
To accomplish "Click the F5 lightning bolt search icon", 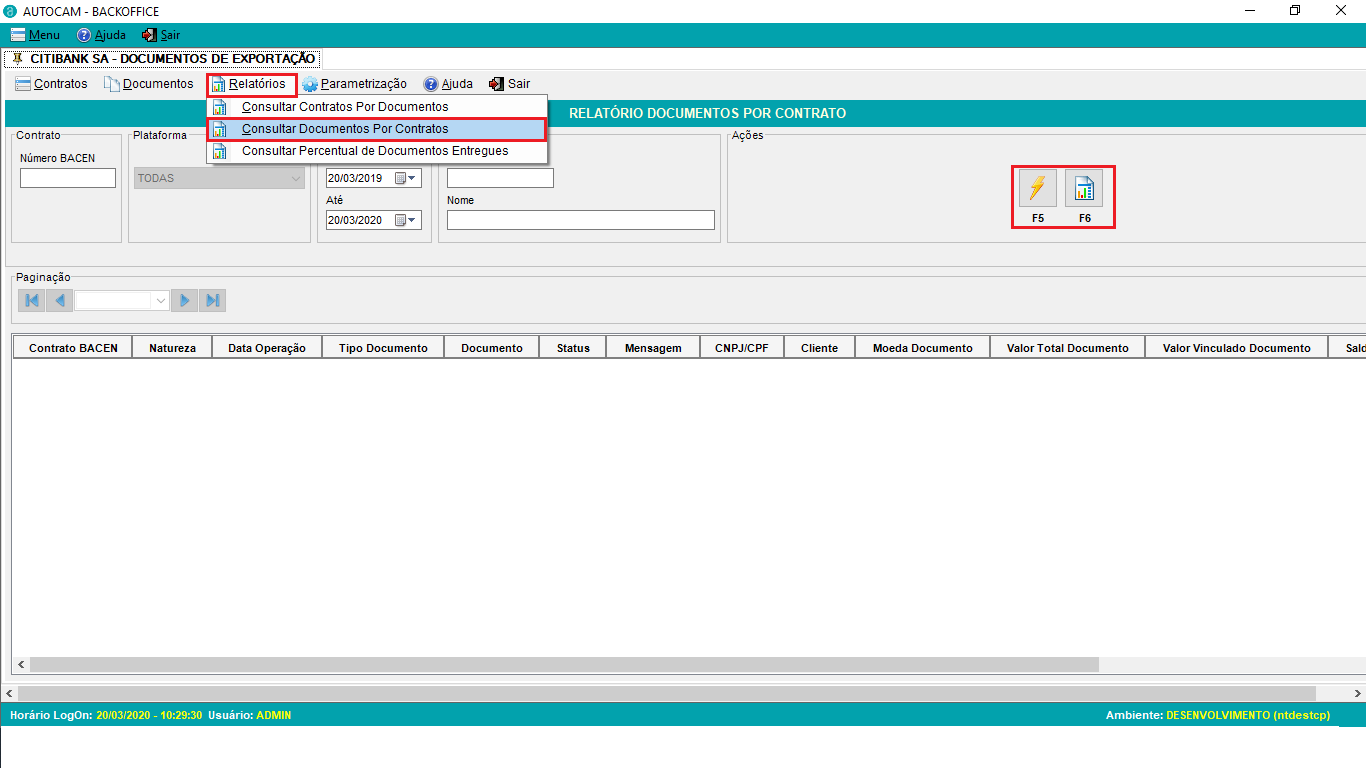I will [1037, 188].
